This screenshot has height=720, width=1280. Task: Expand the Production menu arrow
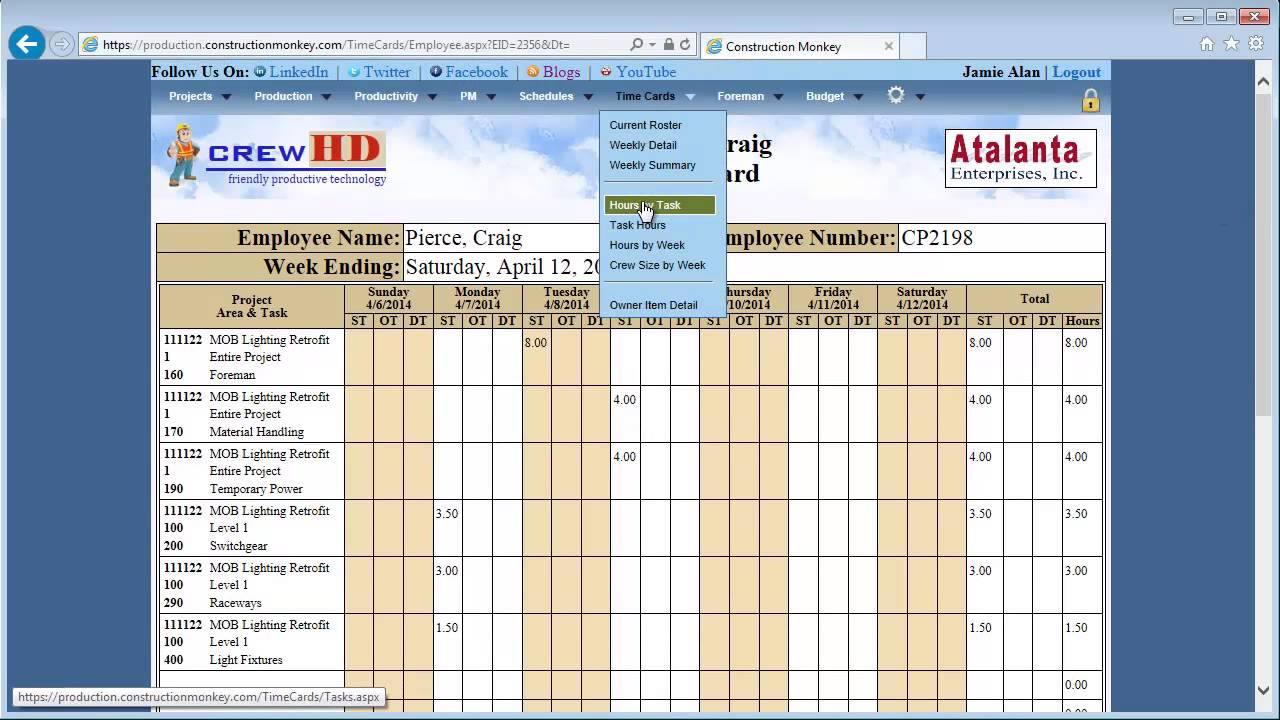[x=326, y=97]
